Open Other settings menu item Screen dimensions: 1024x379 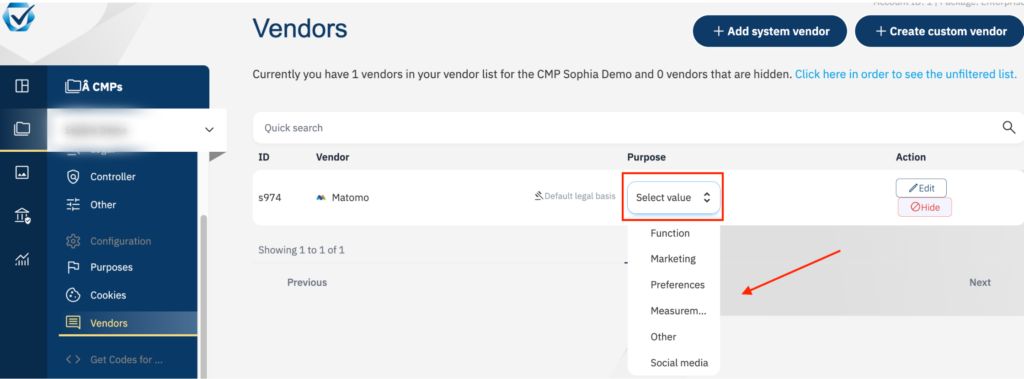[103, 205]
